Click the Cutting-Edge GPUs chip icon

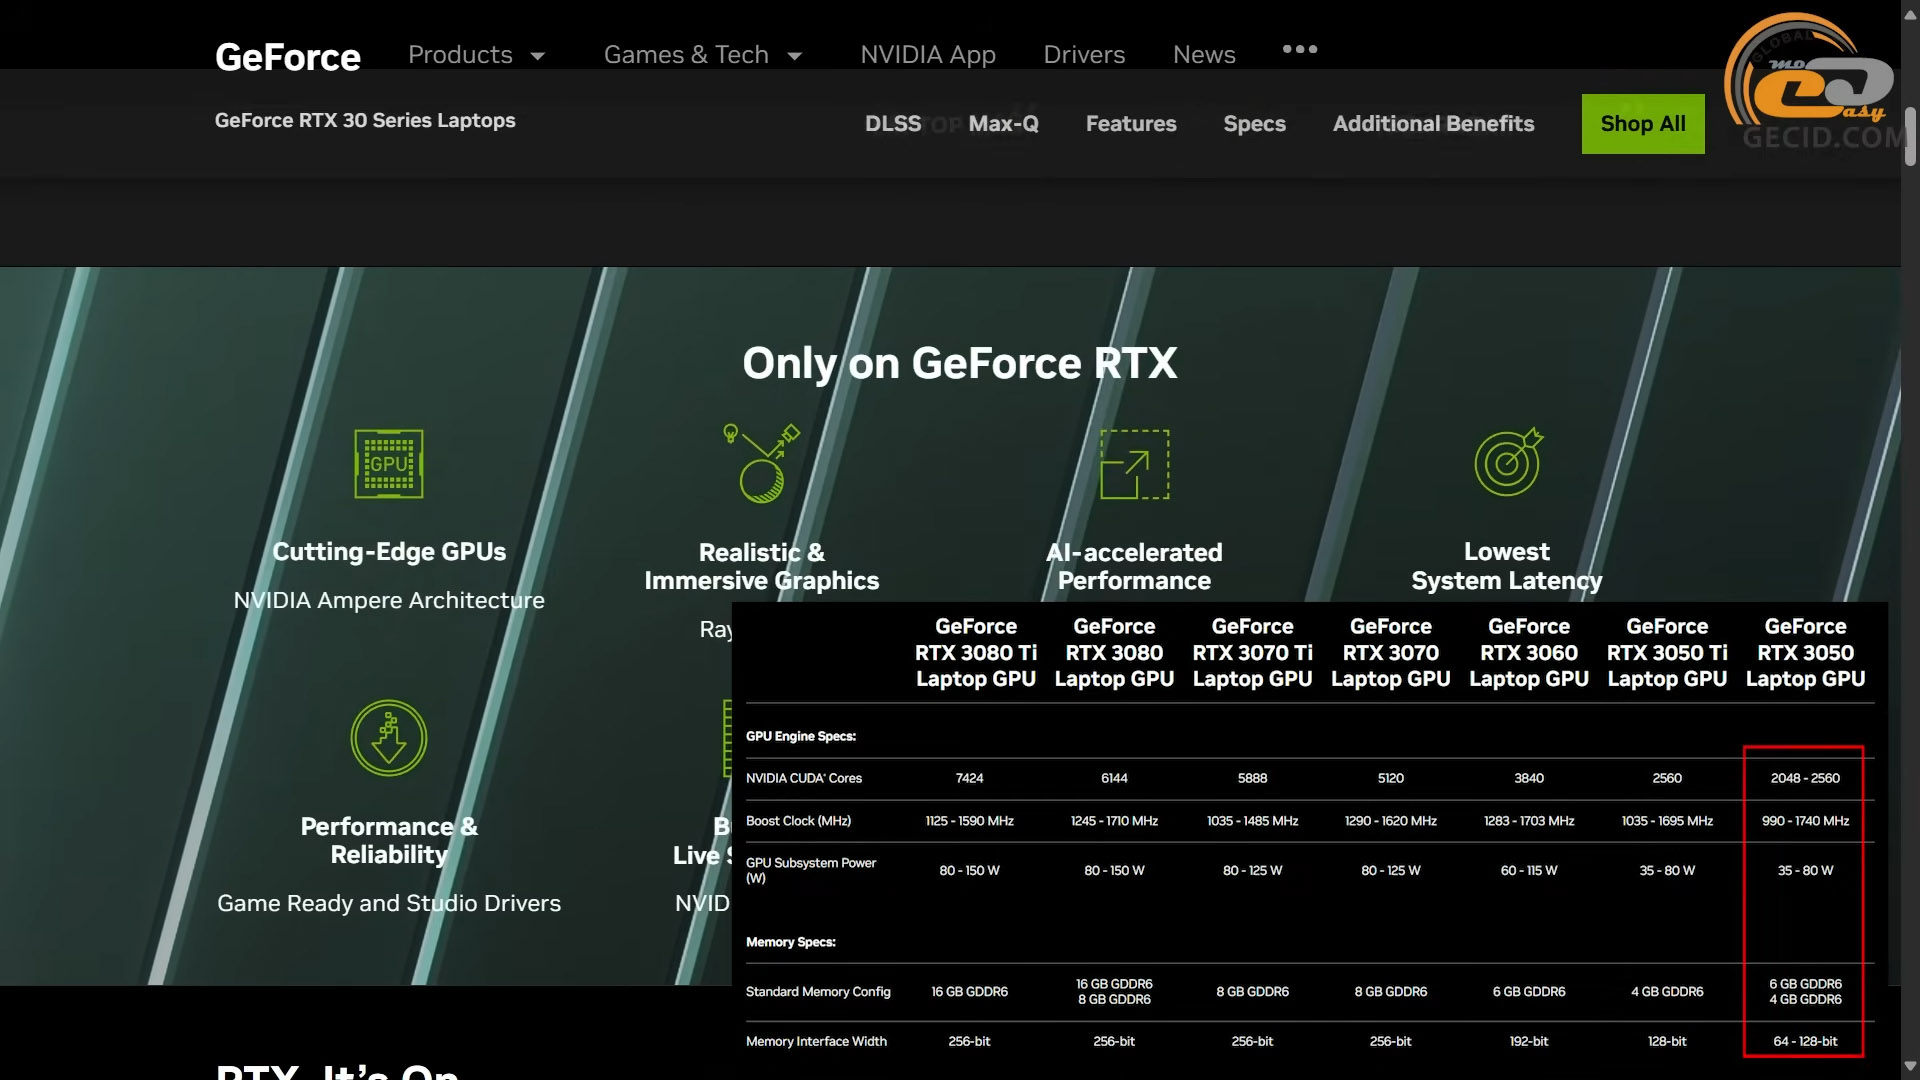(x=389, y=464)
